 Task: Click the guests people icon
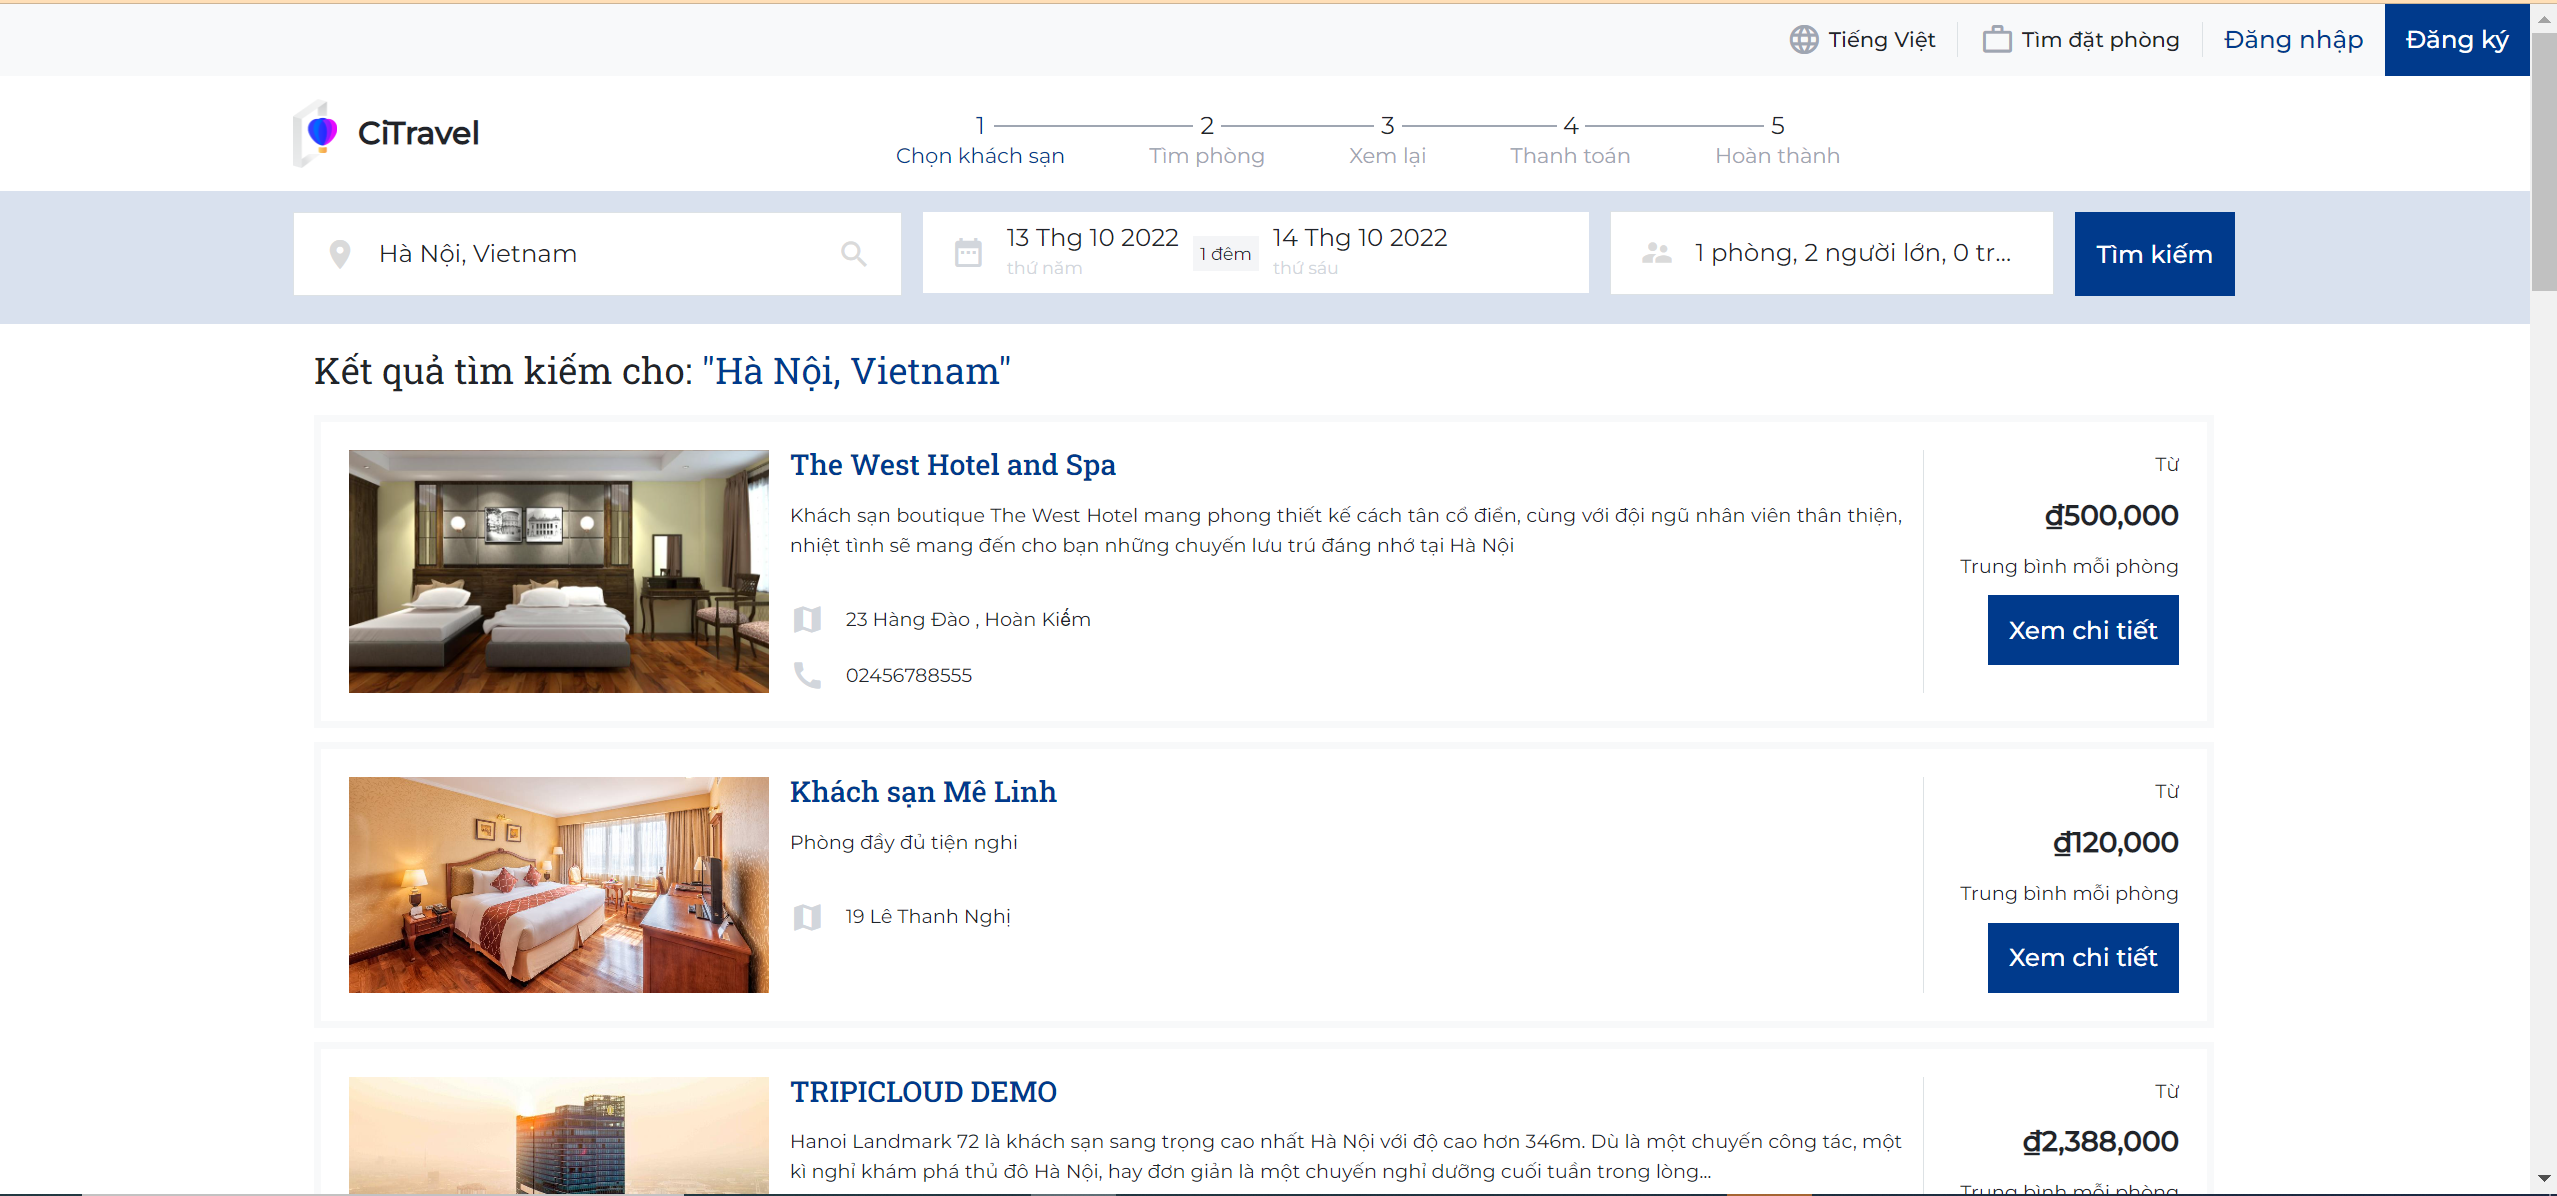coord(1657,253)
